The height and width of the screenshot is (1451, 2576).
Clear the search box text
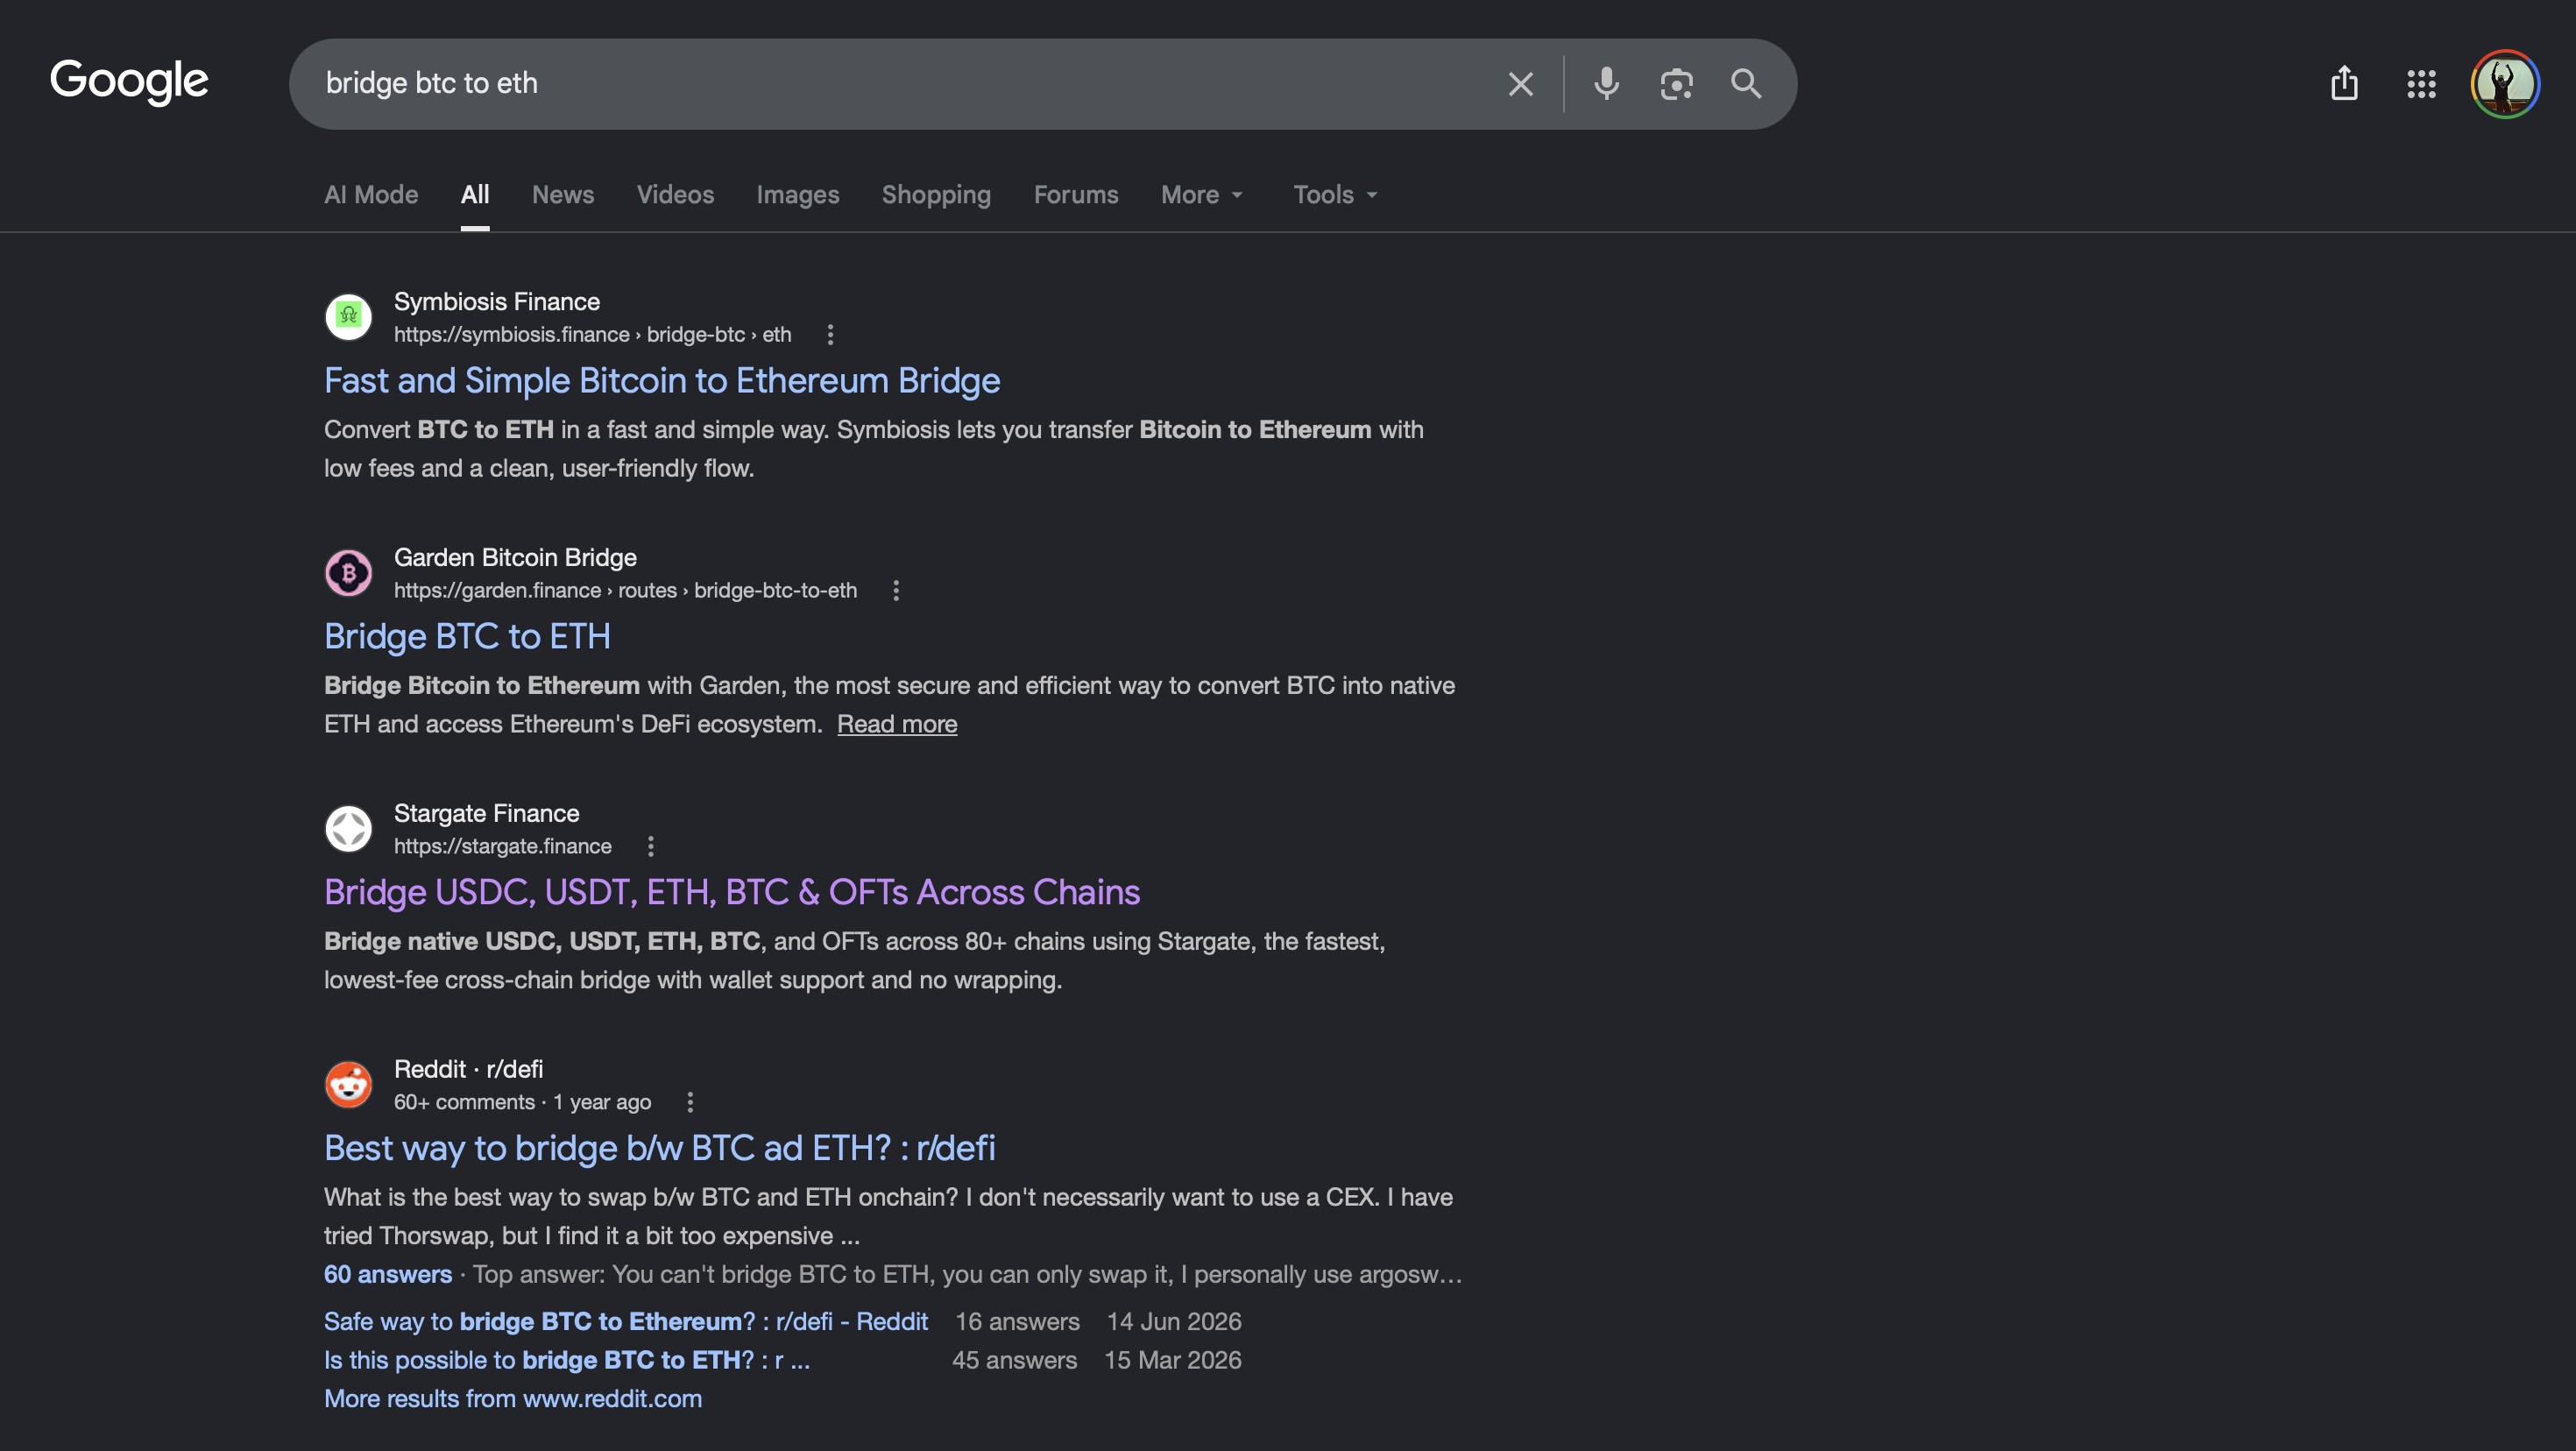(1520, 84)
